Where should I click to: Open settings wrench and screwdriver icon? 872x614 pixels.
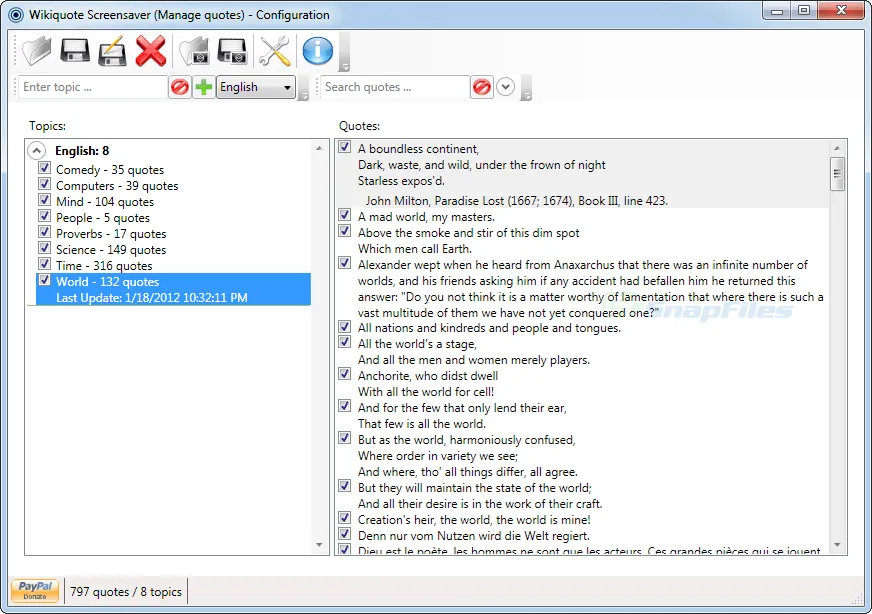point(275,51)
